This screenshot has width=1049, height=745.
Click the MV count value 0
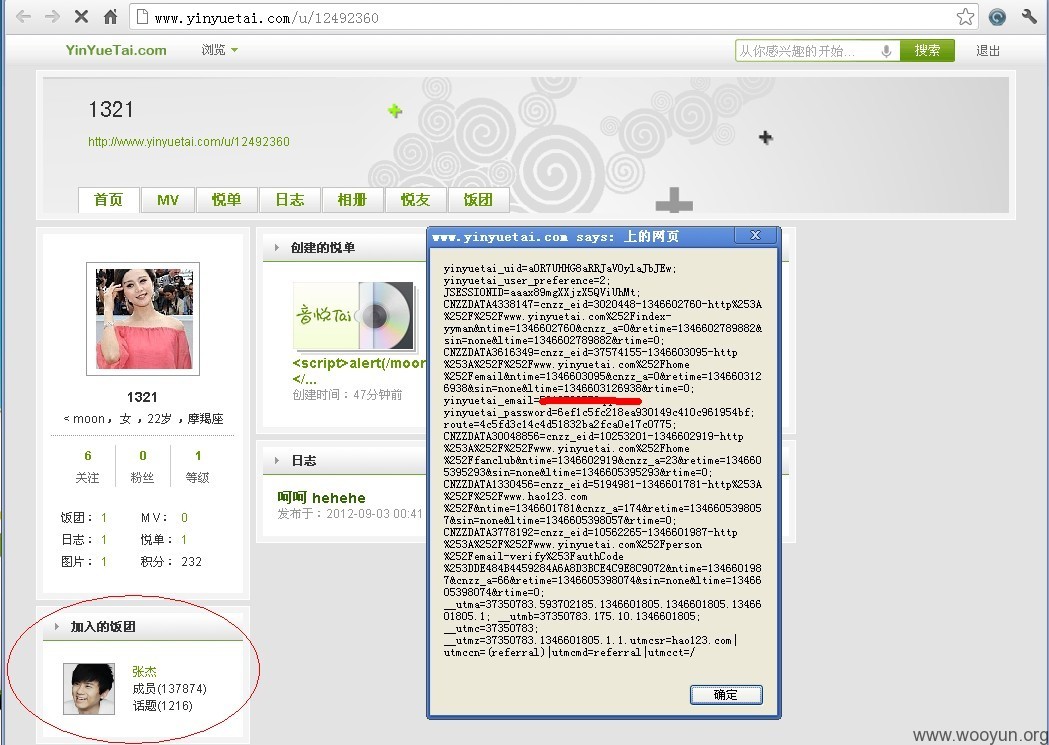point(185,518)
